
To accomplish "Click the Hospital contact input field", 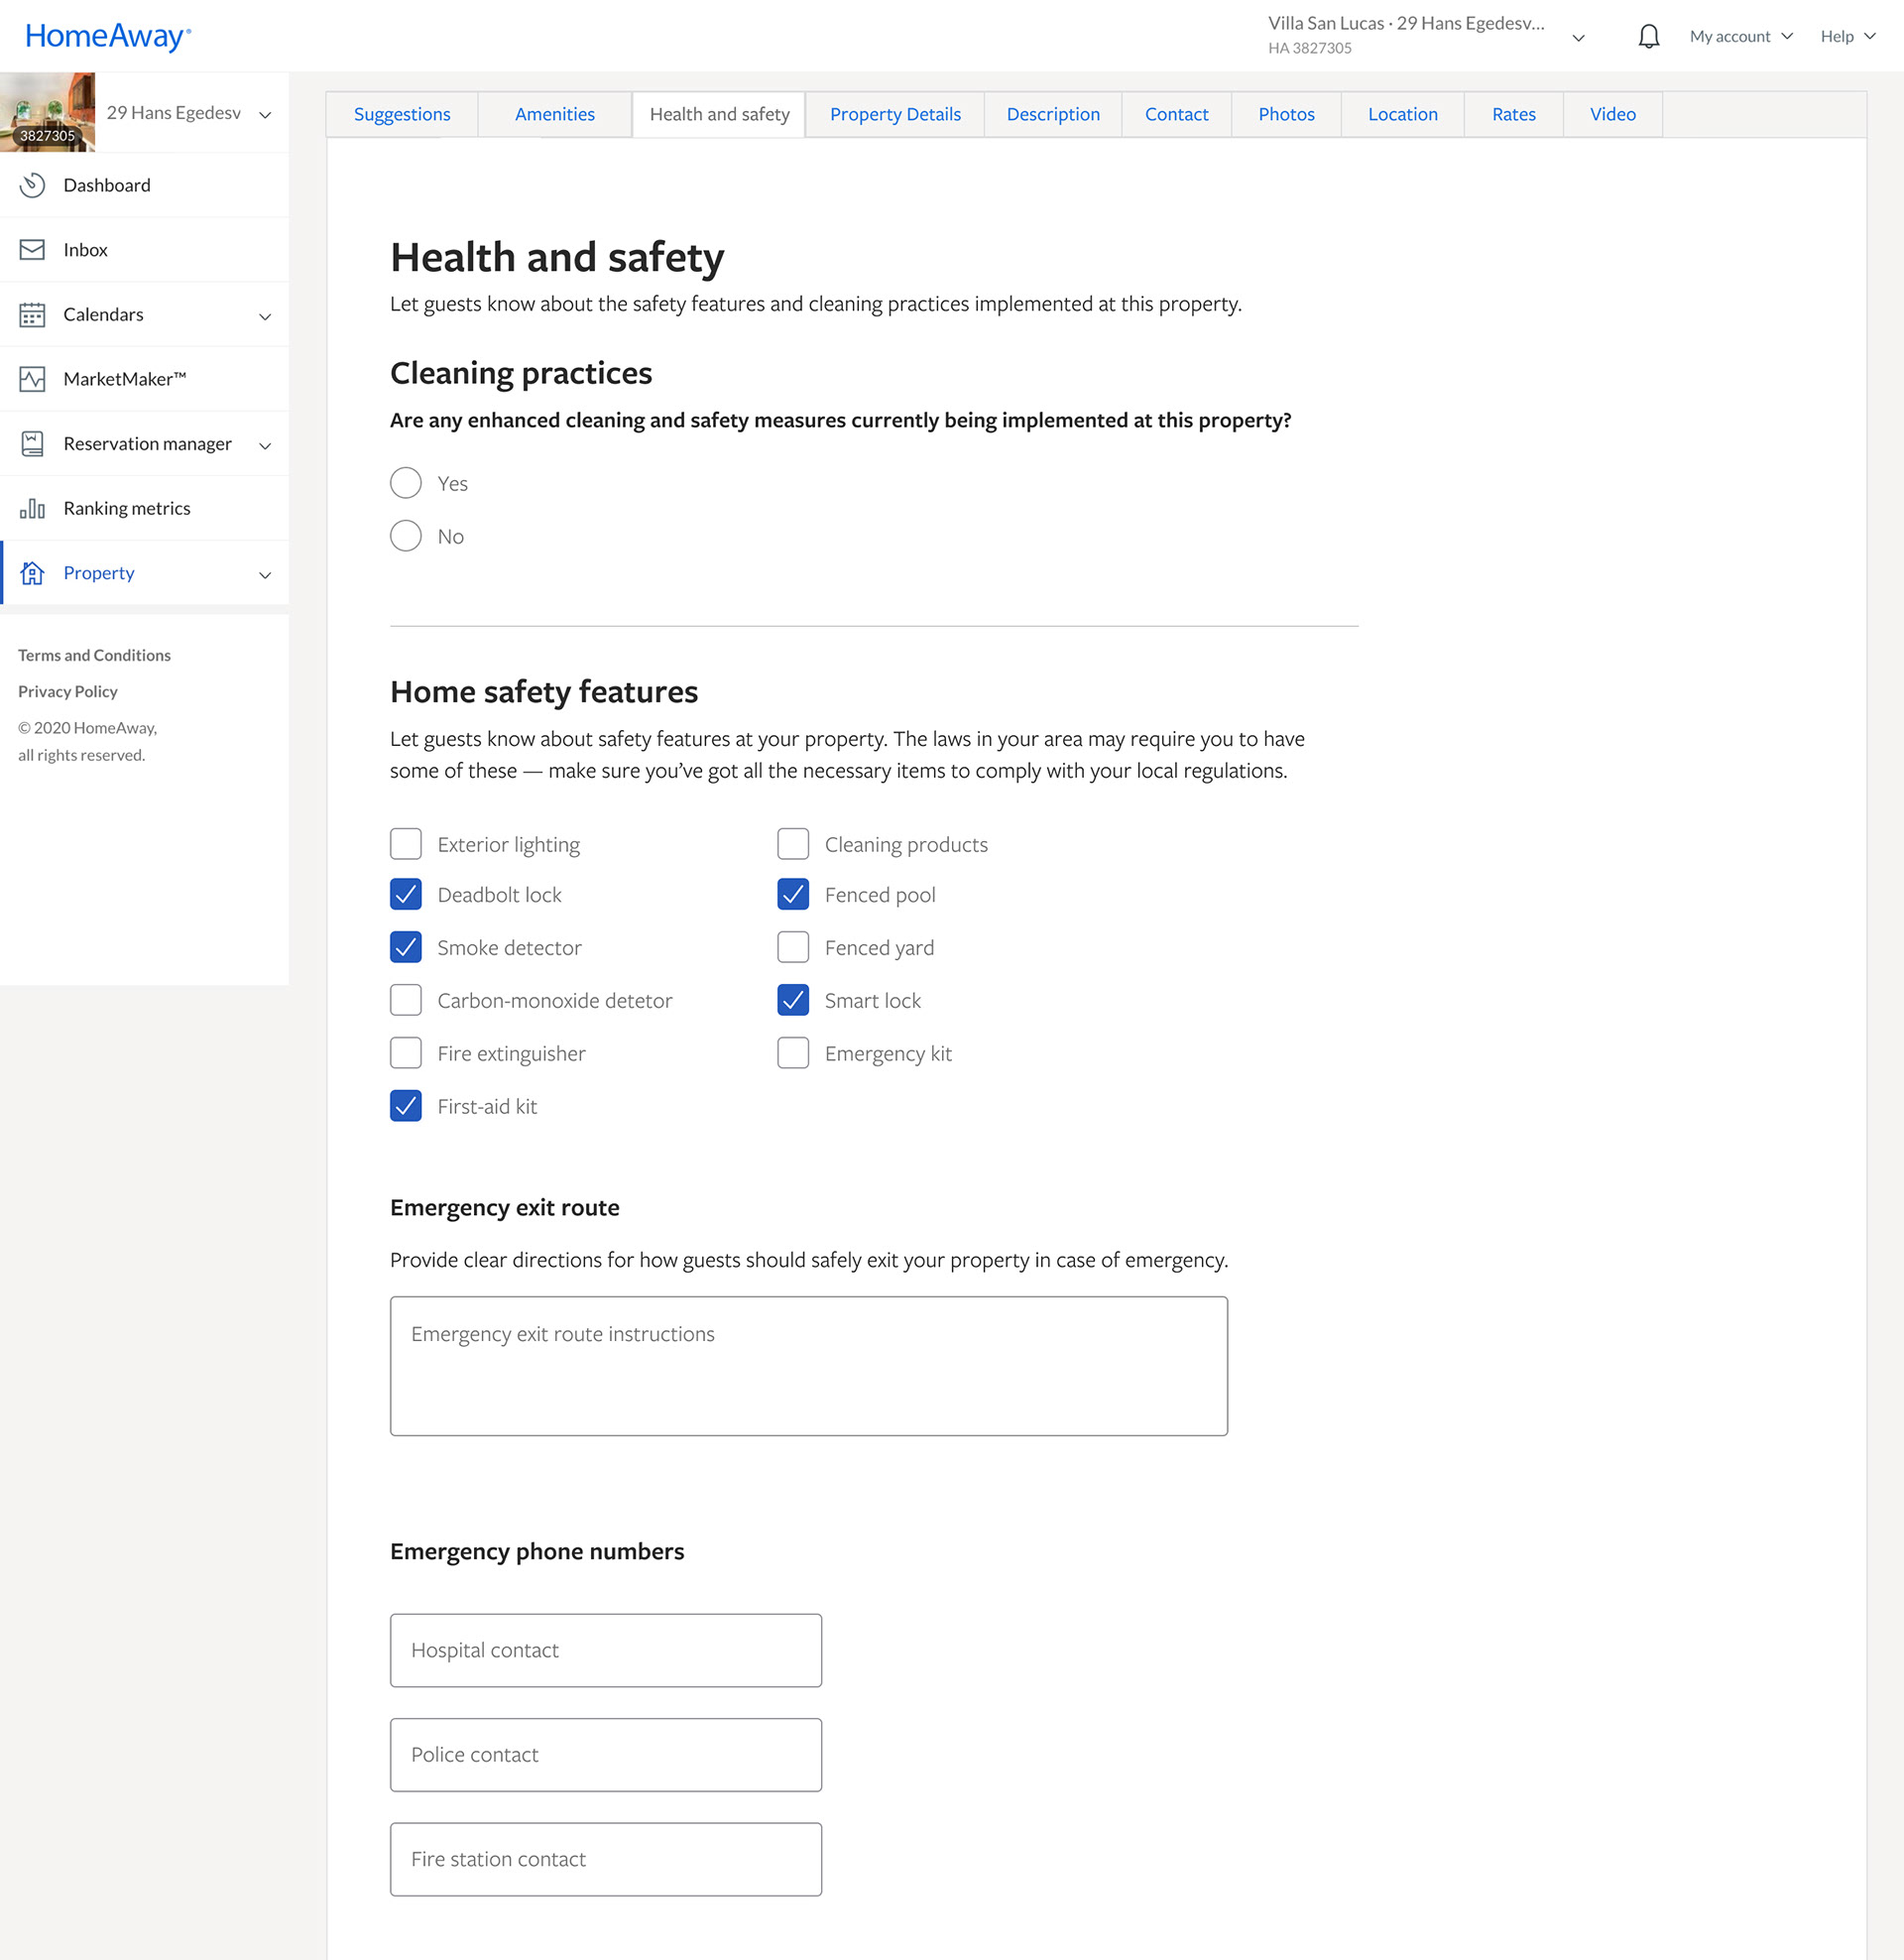I will click(605, 1650).
